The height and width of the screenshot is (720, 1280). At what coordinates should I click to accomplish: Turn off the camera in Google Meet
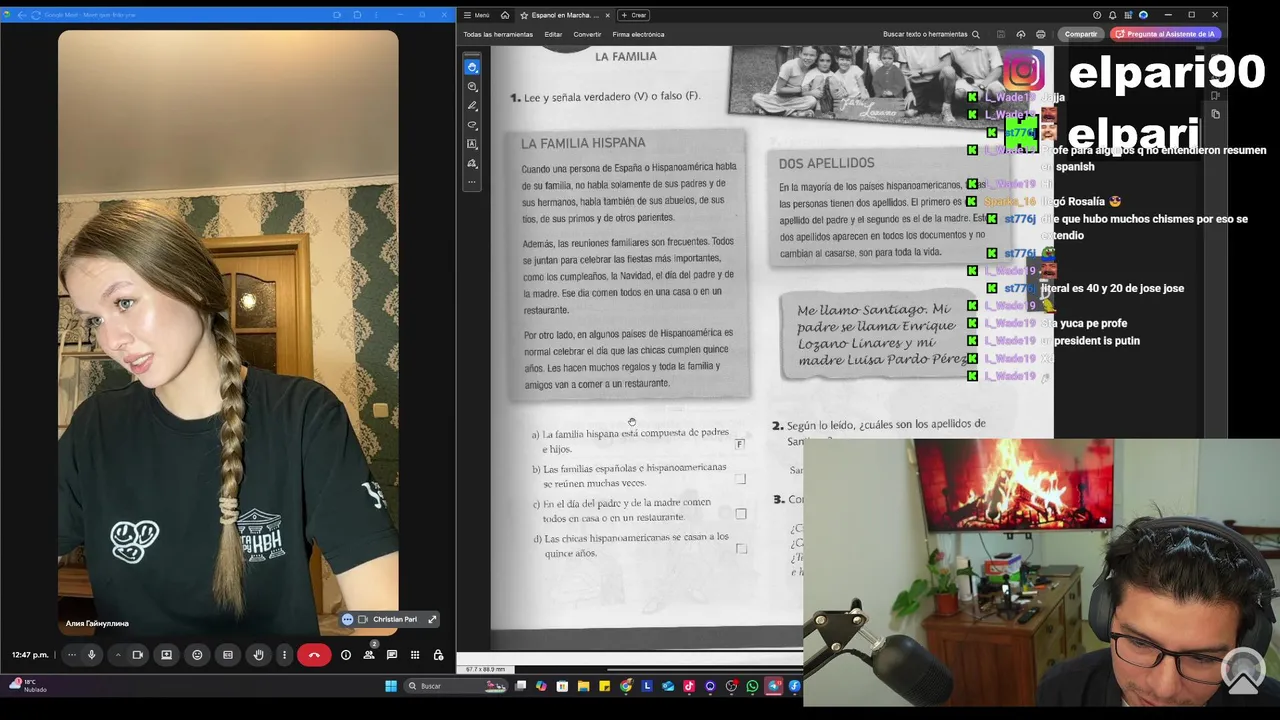click(138, 655)
